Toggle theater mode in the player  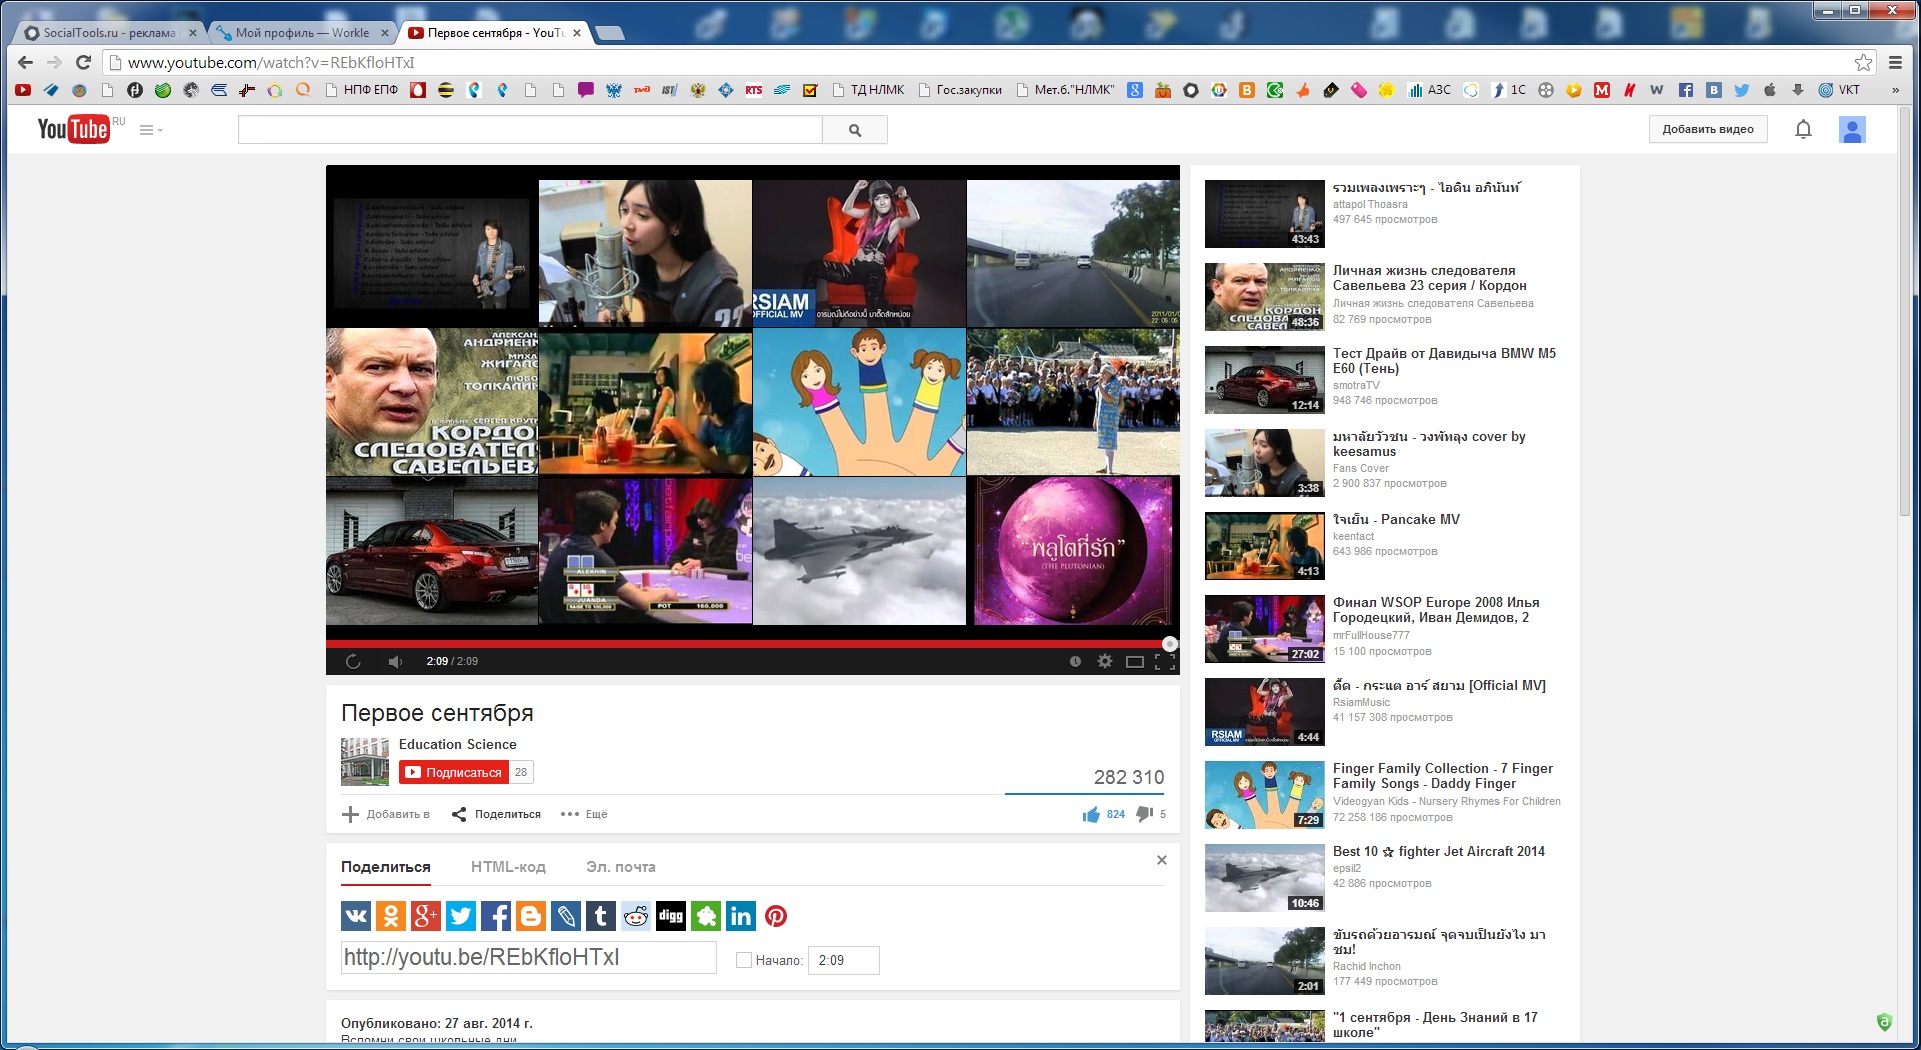tap(1135, 661)
